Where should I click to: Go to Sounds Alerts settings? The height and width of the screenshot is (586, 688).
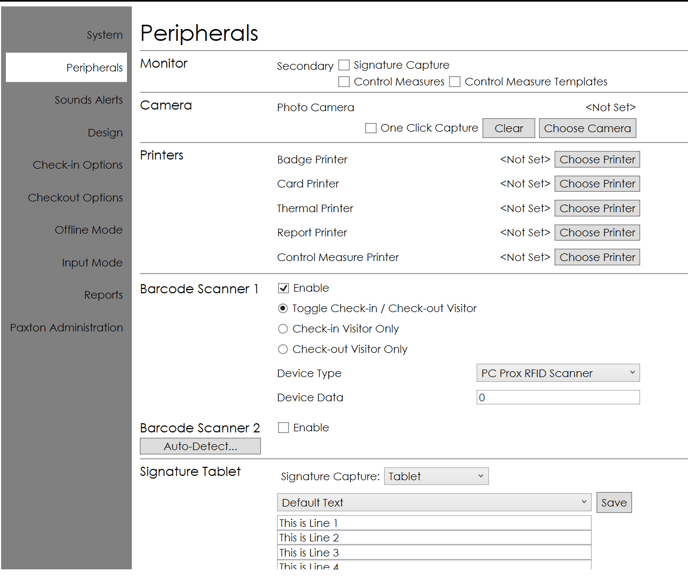pyautogui.click(x=89, y=100)
